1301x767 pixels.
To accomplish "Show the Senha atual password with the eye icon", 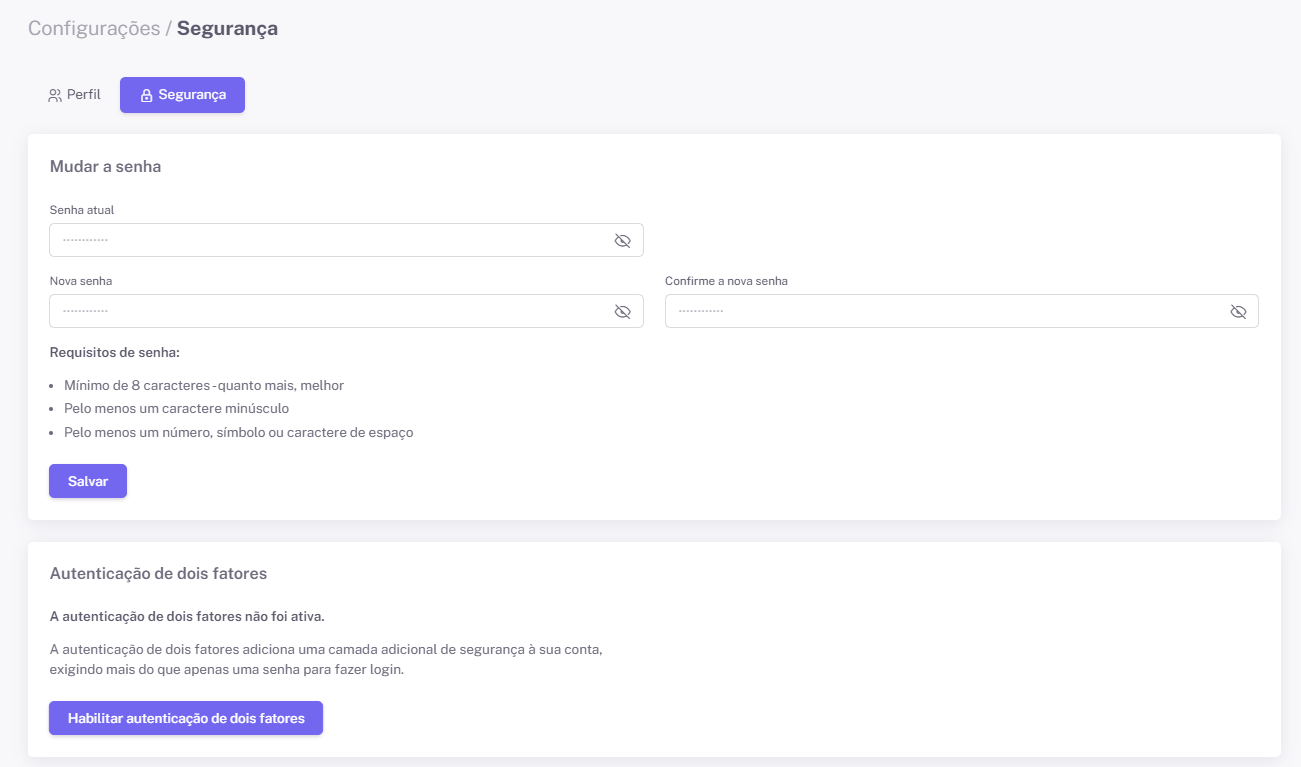I will (622, 241).
